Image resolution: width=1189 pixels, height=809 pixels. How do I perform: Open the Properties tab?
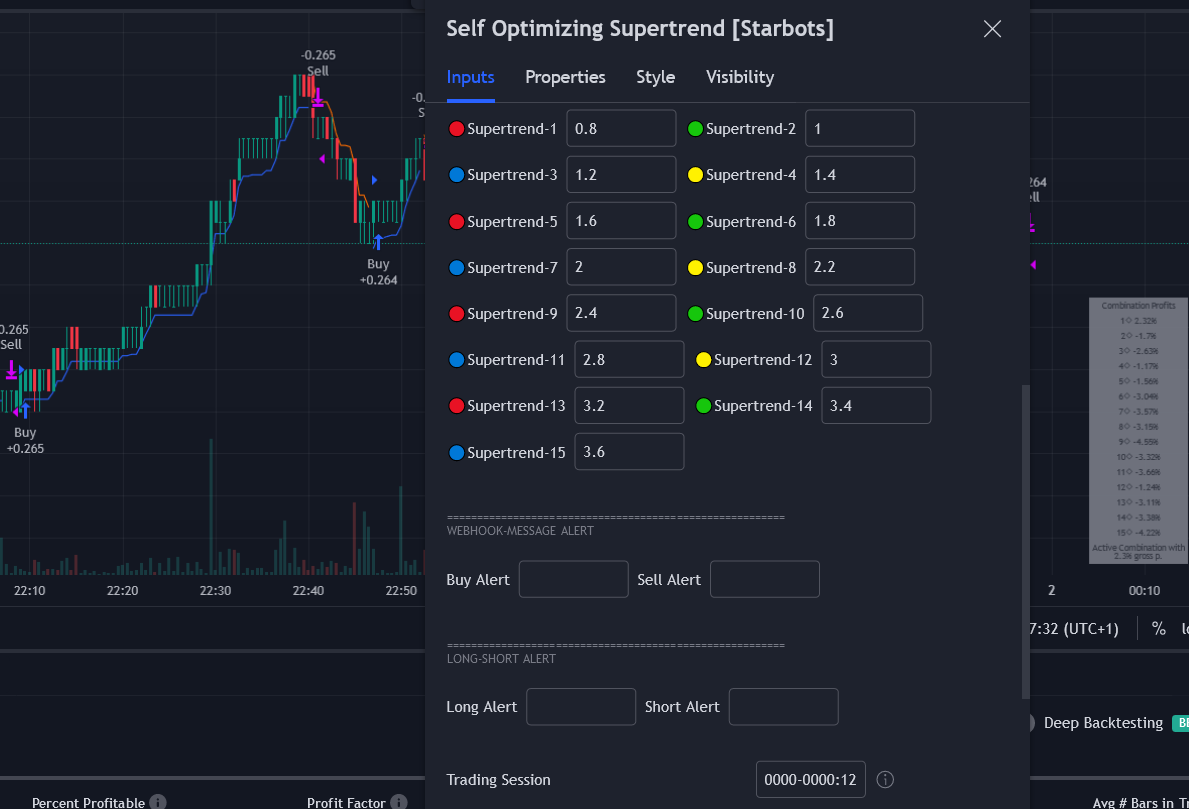point(565,77)
